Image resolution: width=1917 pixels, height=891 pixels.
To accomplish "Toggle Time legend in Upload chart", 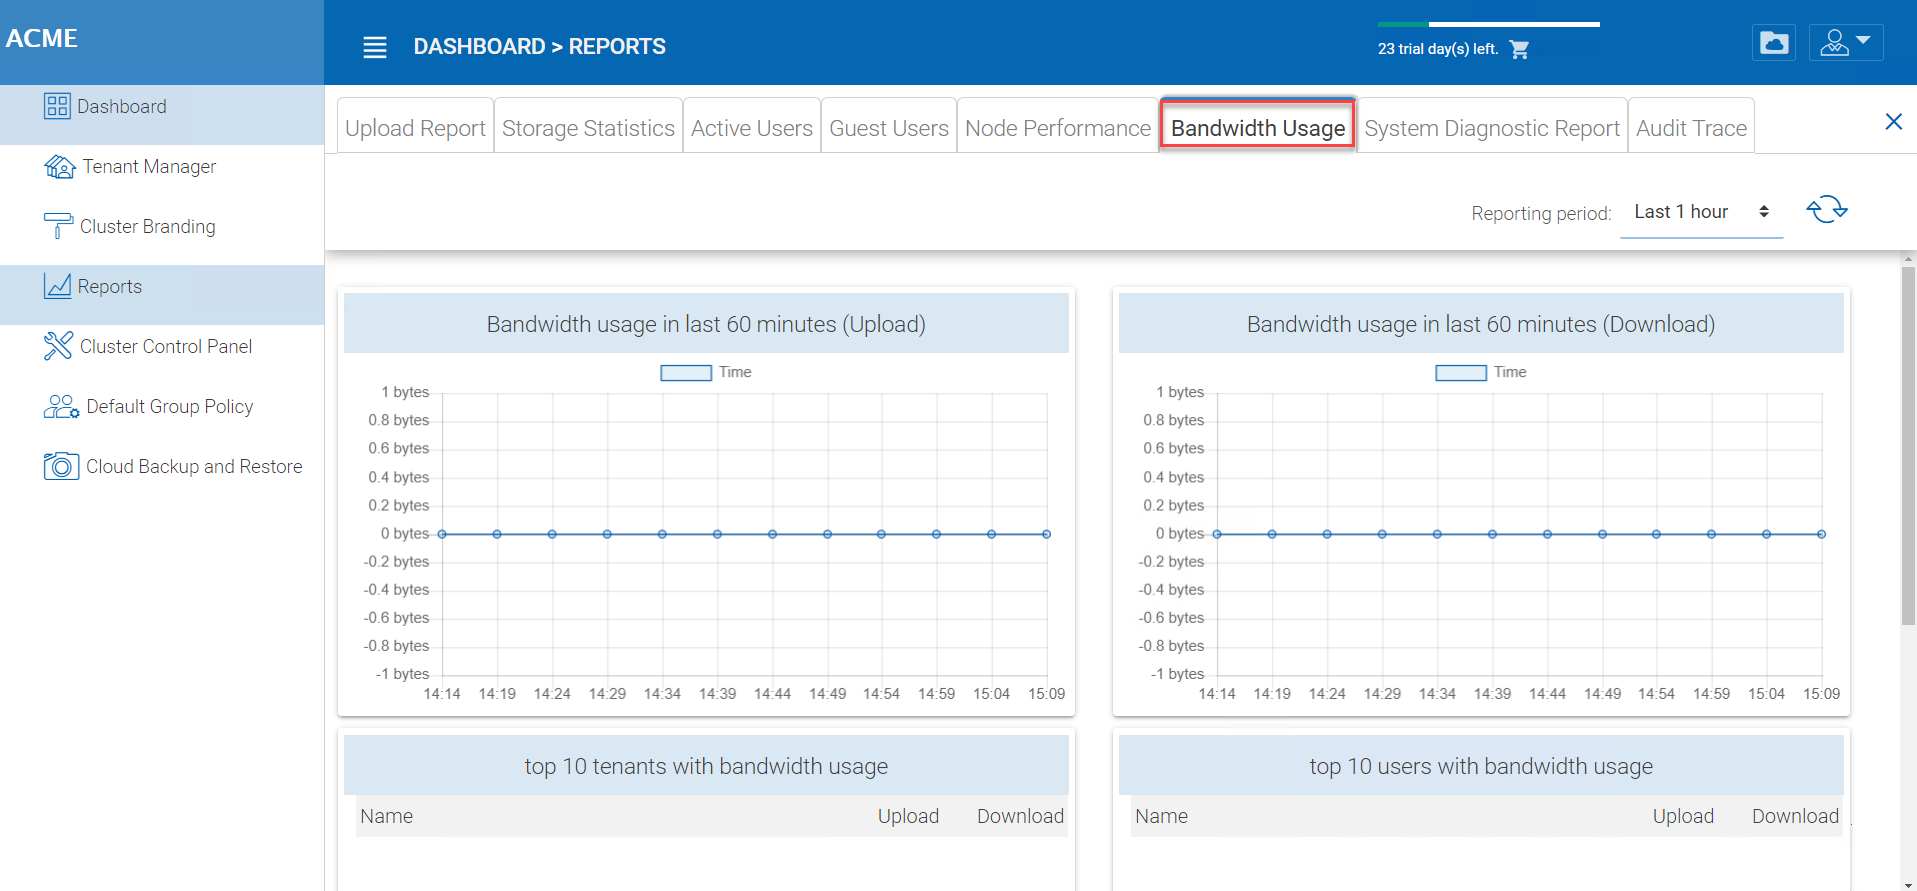I will click(x=706, y=372).
